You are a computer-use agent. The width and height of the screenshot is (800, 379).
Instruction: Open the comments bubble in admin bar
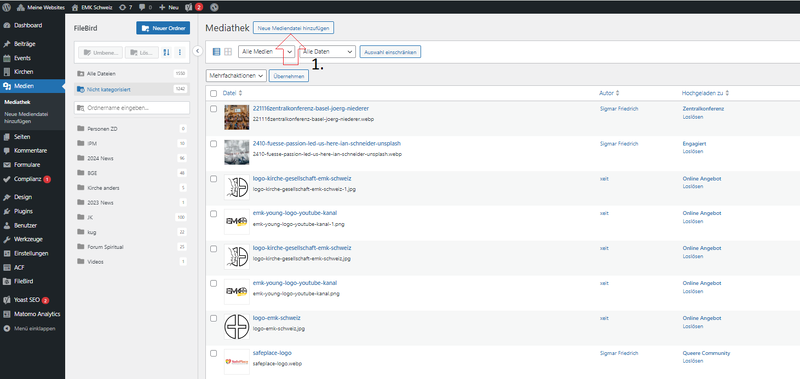coord(145,7)
